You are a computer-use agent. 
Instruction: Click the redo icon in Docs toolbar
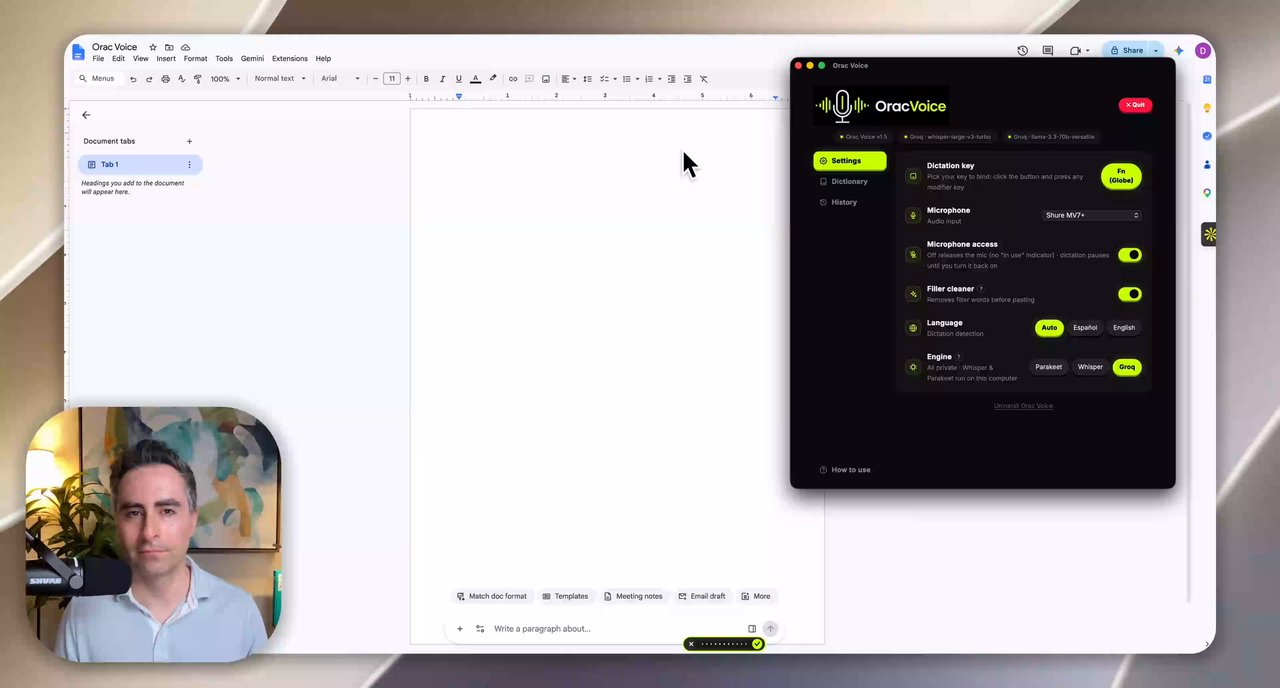(149, 79)
